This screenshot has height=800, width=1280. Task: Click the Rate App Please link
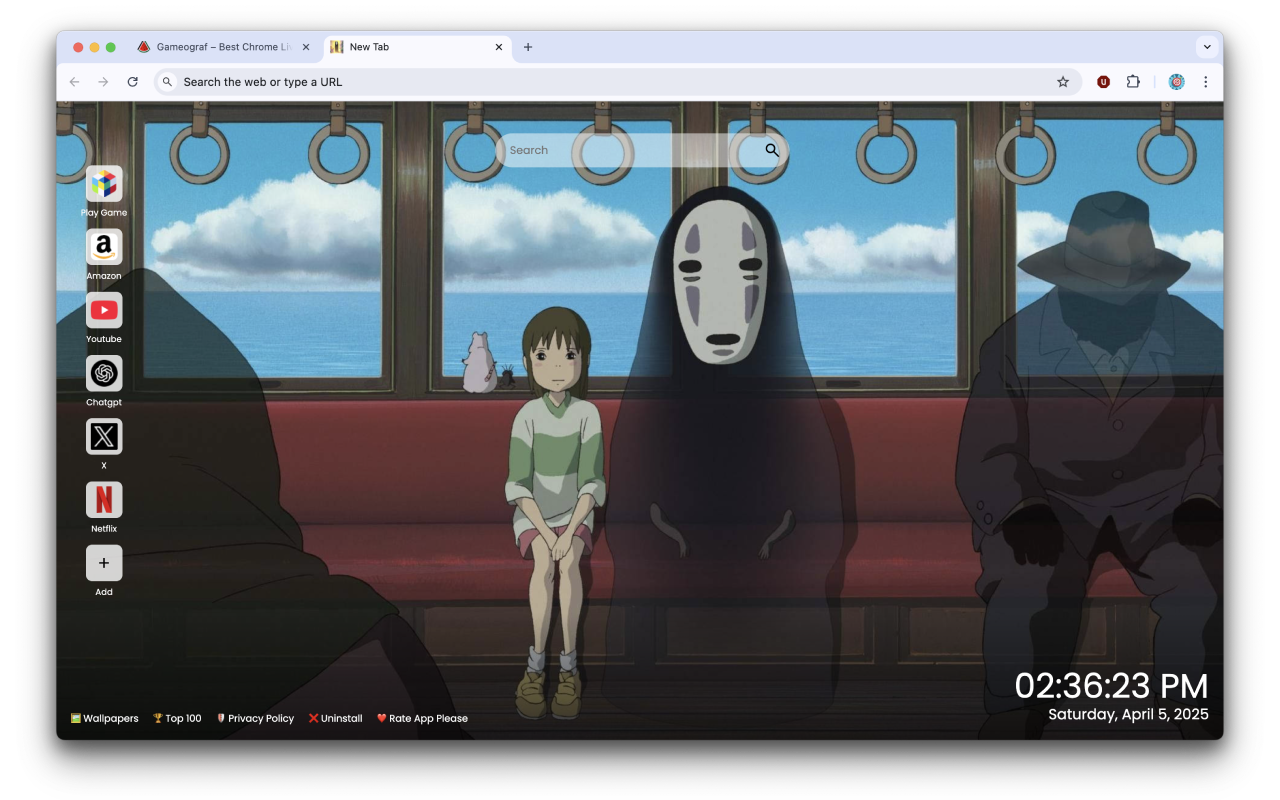422,718
